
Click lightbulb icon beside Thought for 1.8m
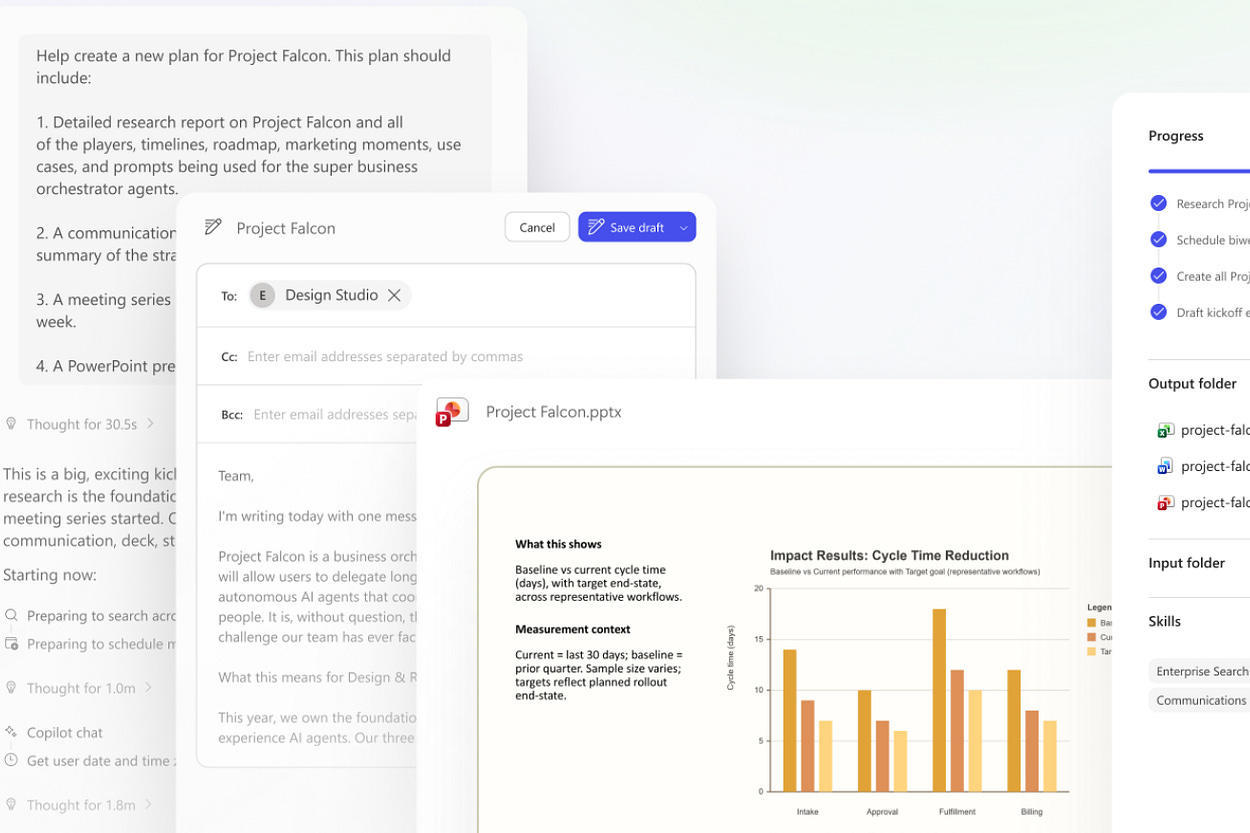point(12,804)
